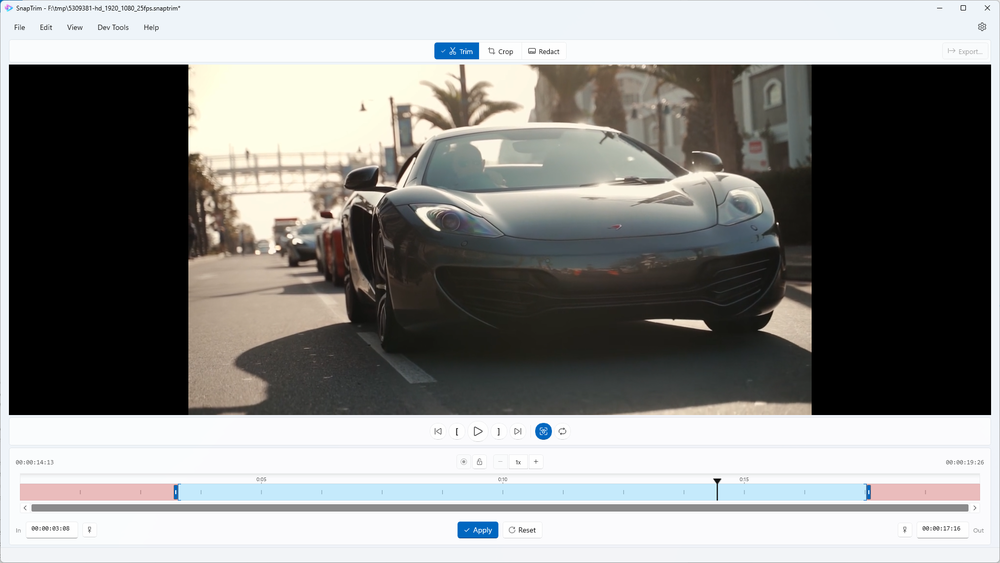Click the In timecode field 00:00:03:08
The image size is (1000, 563).
point(51,529)
